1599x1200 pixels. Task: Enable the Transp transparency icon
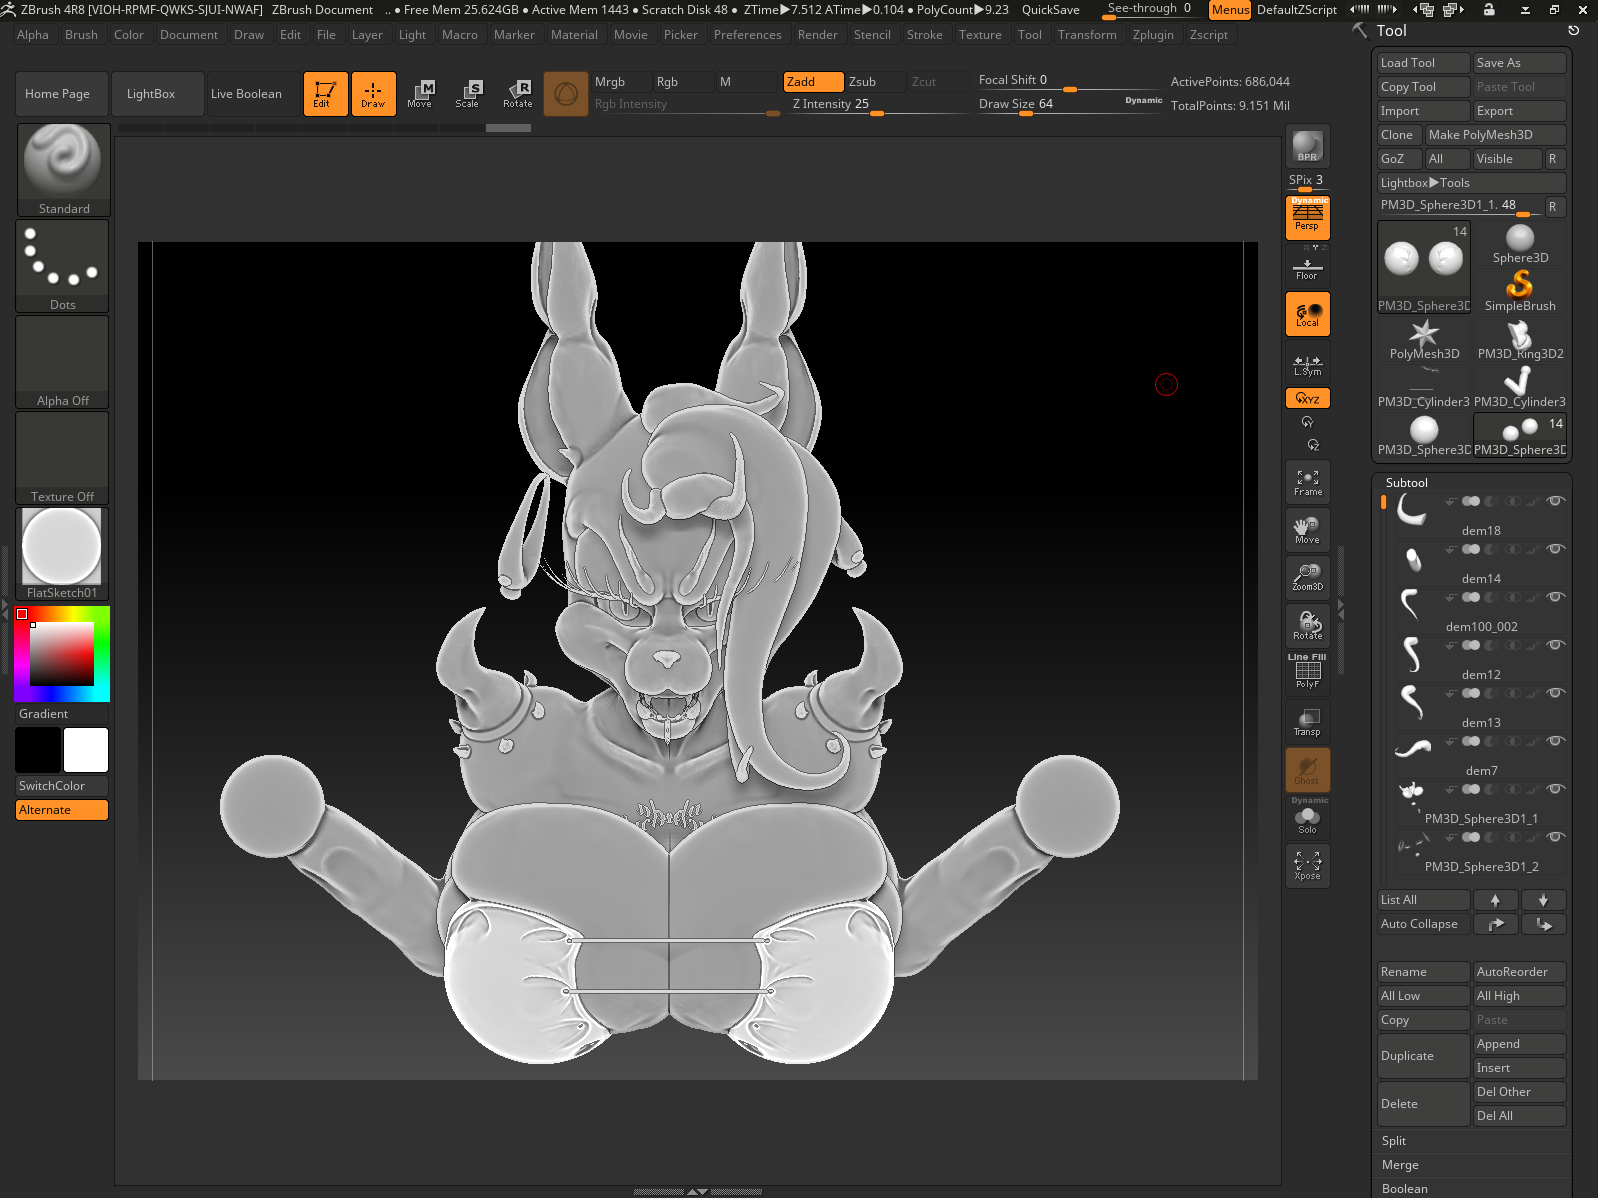pos(1307,722)
